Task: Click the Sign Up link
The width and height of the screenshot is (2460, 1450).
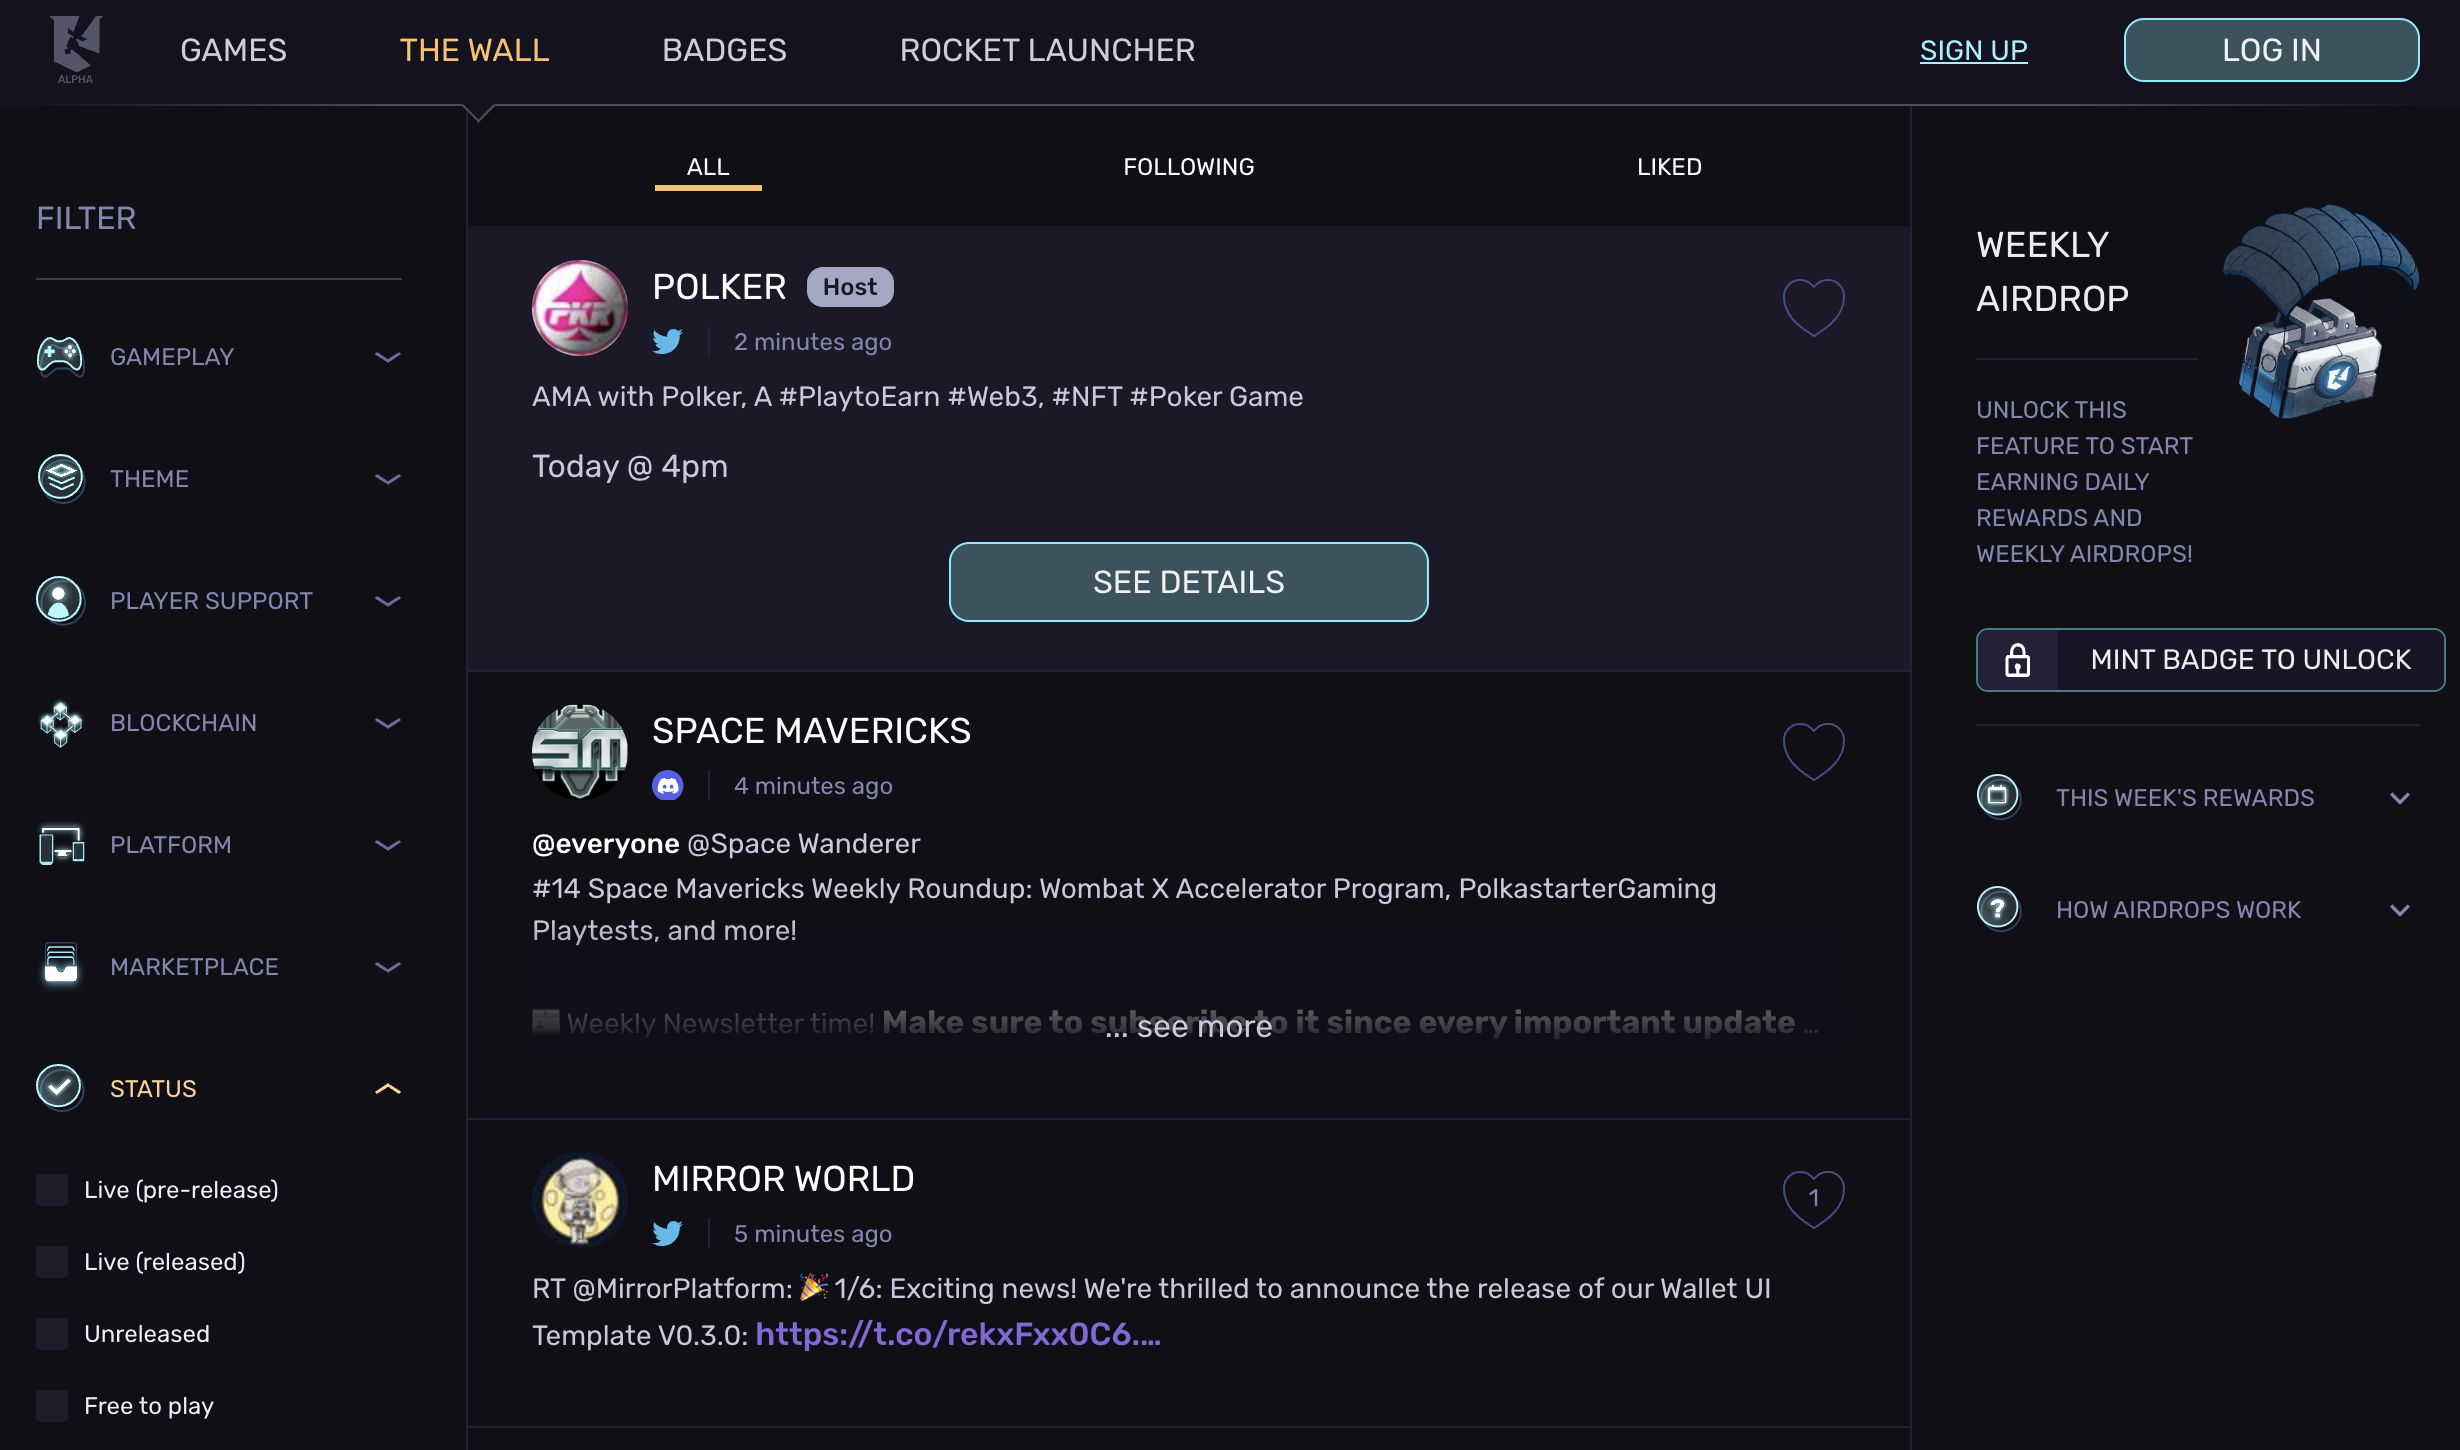Action: (x=1973, y=50)
